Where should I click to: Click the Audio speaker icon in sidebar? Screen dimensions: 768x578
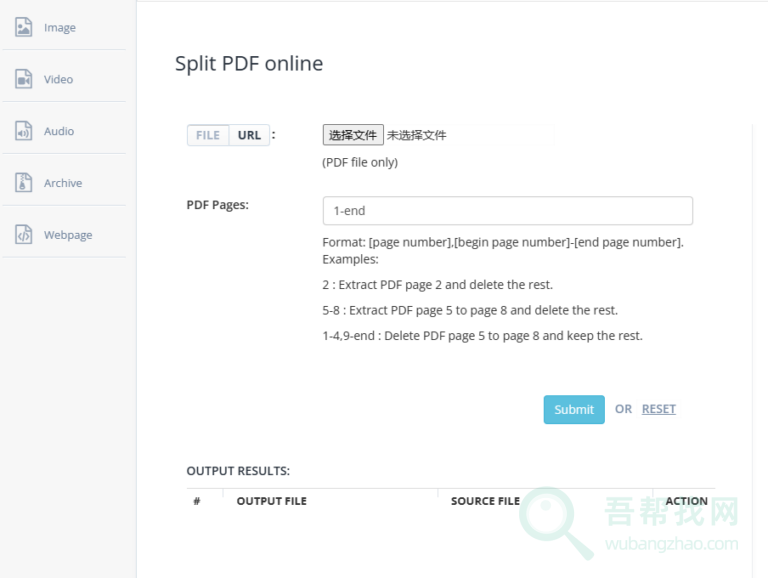click(23, 131)
